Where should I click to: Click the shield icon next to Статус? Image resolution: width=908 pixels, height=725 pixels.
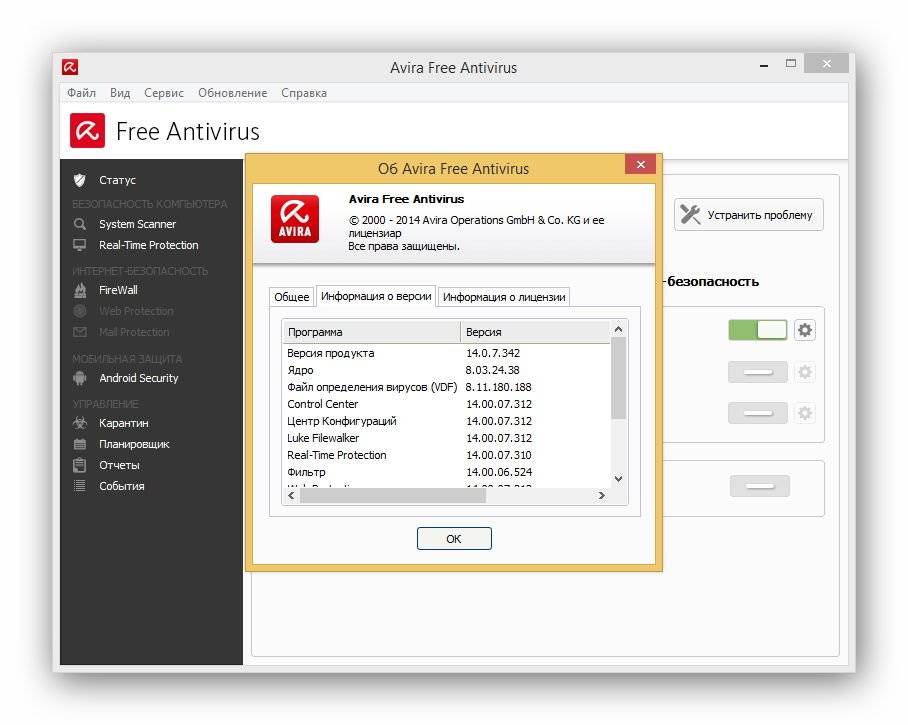[80, 180]
